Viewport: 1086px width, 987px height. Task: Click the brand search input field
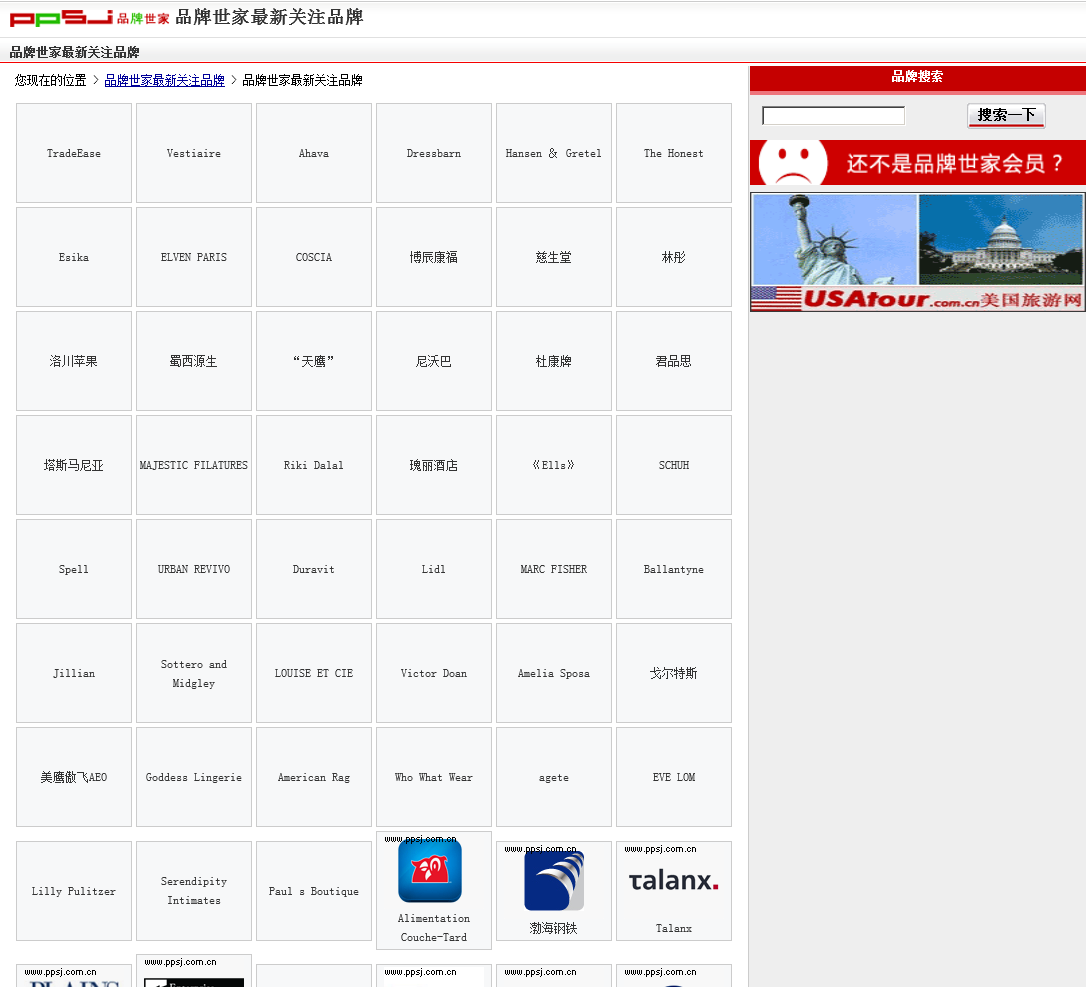click(833, 116)
